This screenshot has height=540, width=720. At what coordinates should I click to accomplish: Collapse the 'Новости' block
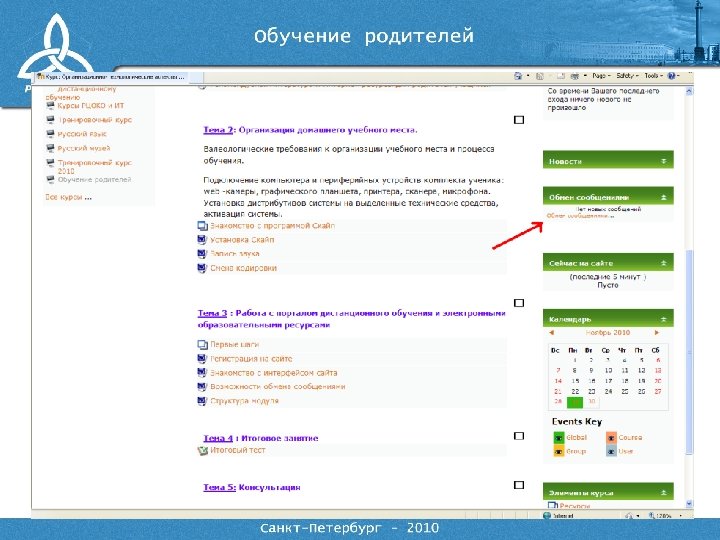[x=664, y=161]
